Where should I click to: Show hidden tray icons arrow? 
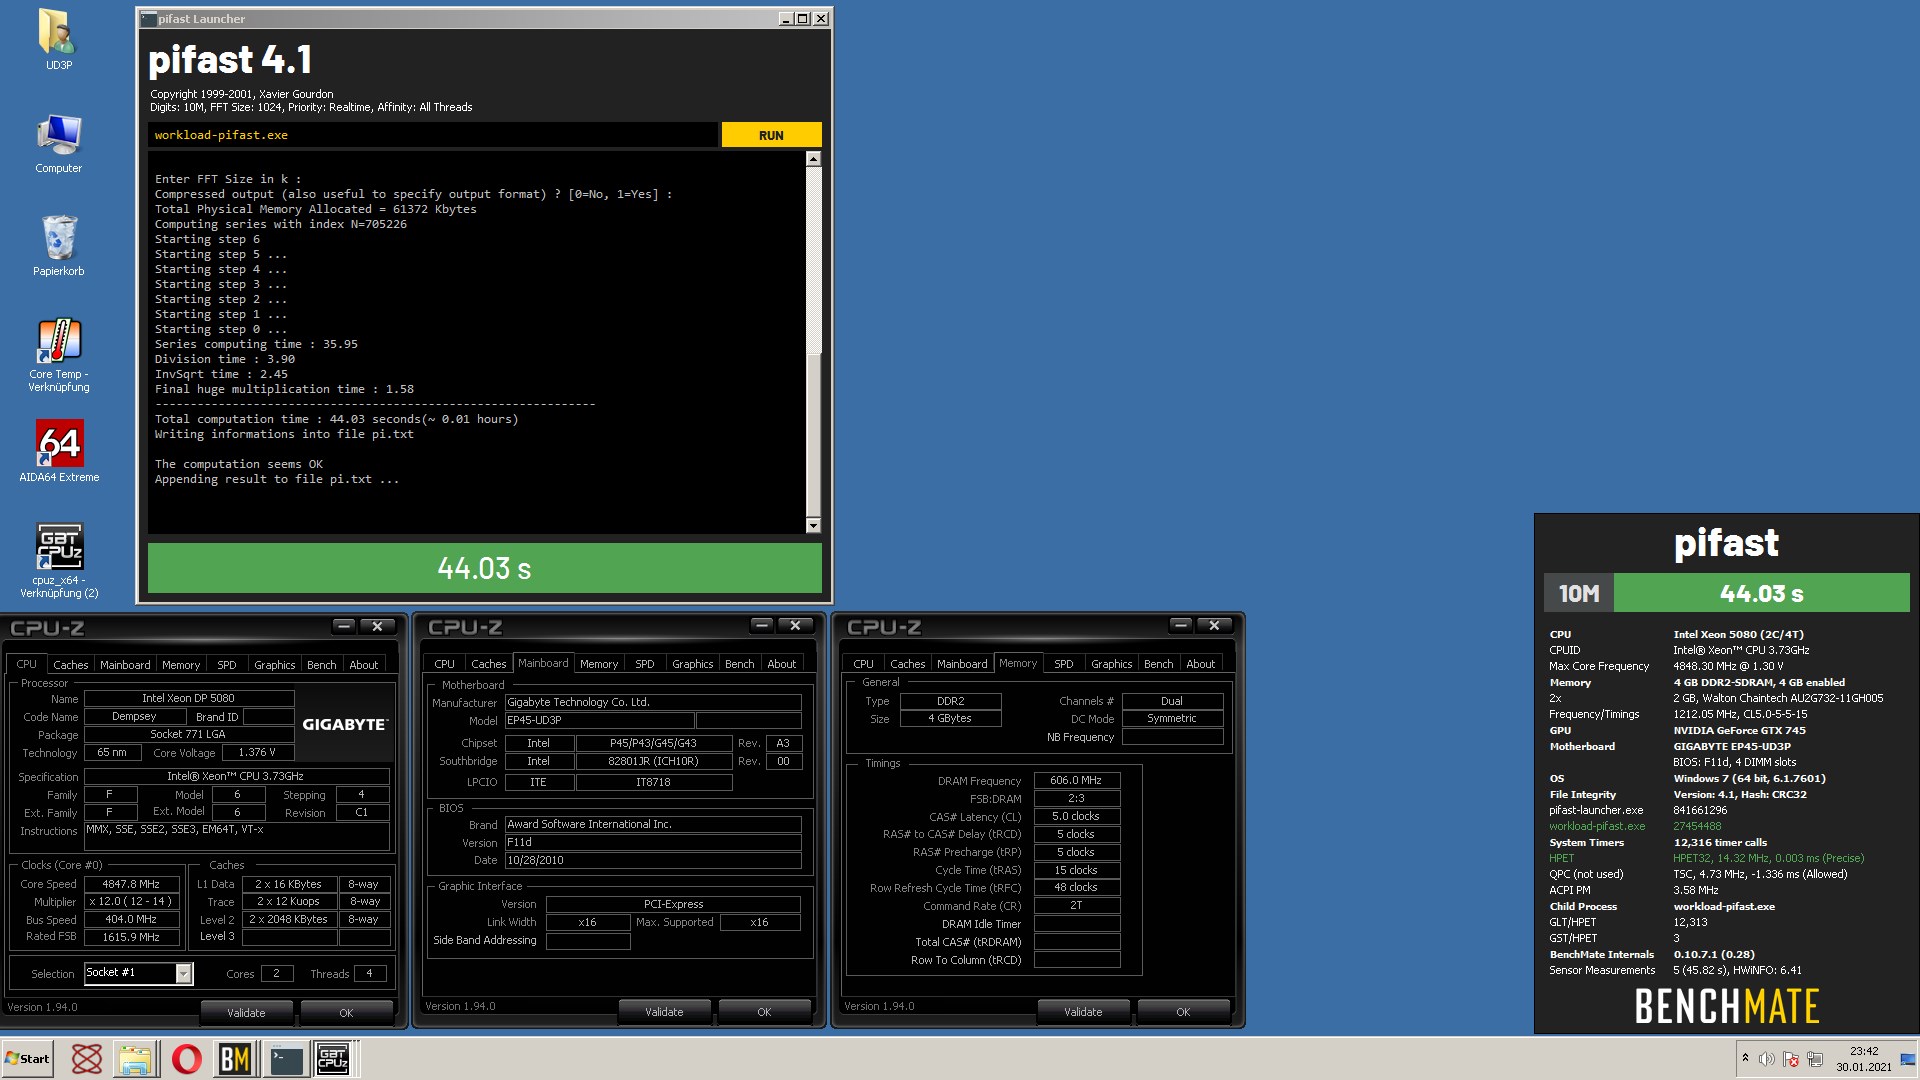point(1745,1058)
